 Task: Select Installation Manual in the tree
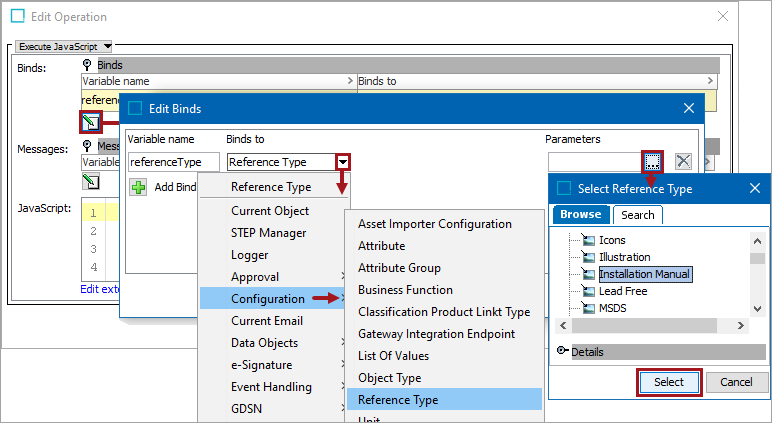(x=645, y=274)
